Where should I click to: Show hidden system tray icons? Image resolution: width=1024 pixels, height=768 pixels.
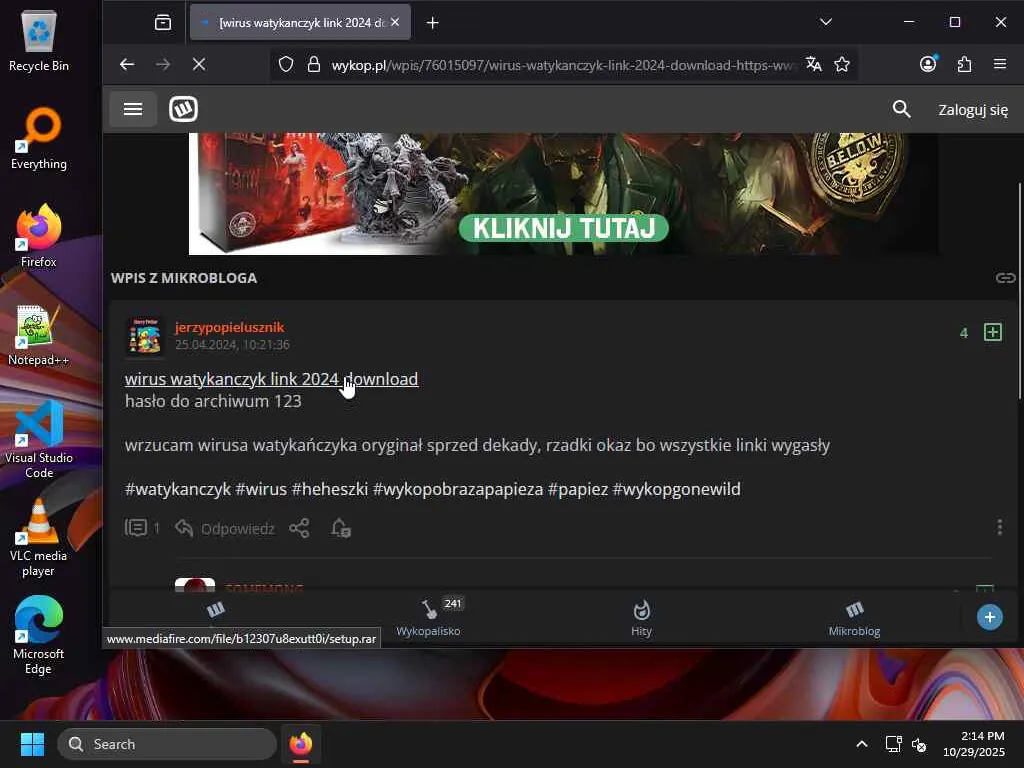(x=861, y=744)
